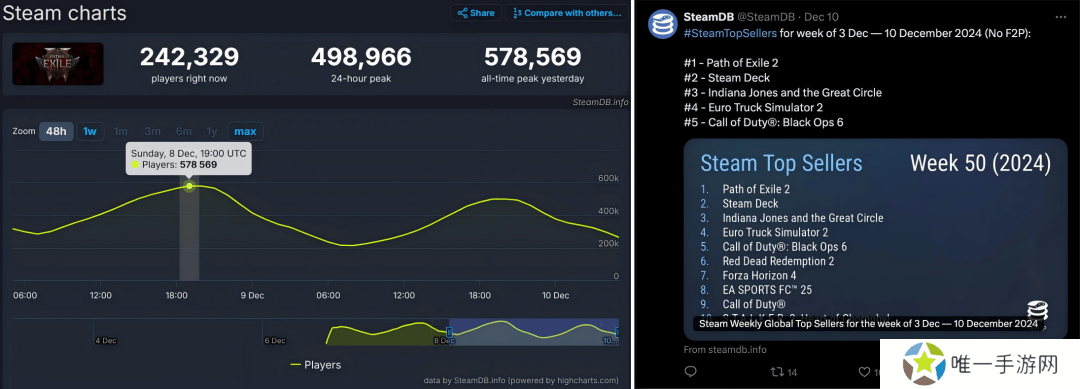Open the Dec 10 tweet timestamp
This screenshot has height=389, width=1080.
tap(822, 17)
